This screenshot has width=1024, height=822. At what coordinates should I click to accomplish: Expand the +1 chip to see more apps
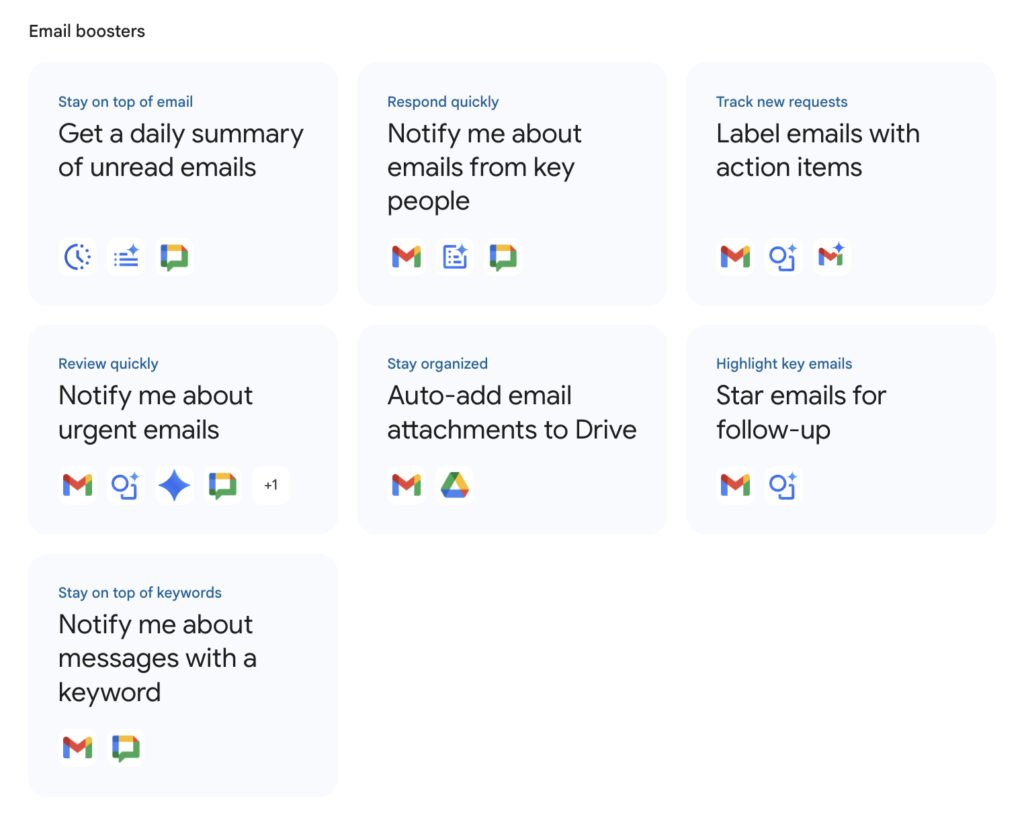coord(271,485)
